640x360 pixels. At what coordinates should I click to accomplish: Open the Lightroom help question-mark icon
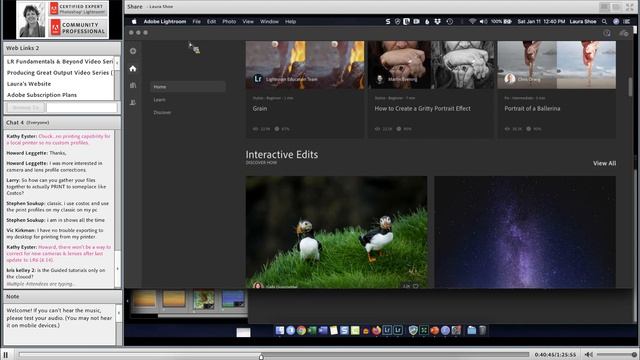[607, 33]
